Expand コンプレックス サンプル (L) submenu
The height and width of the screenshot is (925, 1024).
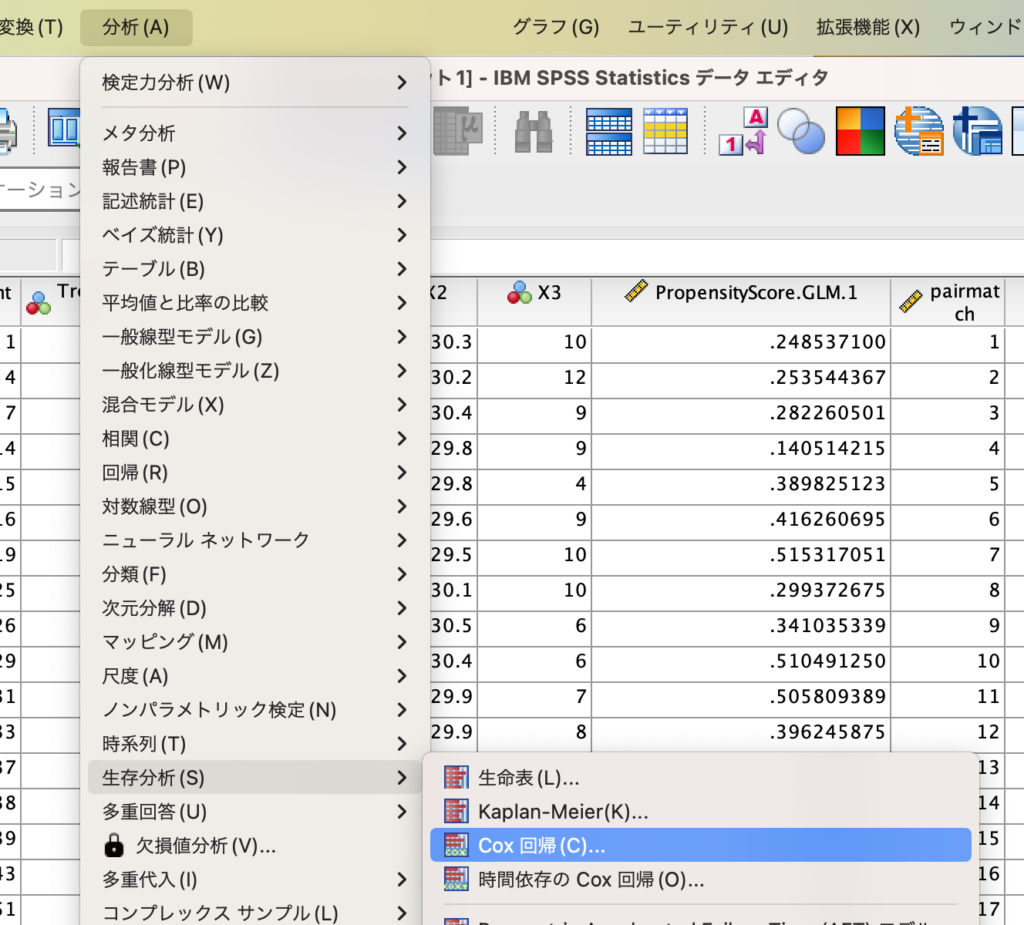(255, 913)
